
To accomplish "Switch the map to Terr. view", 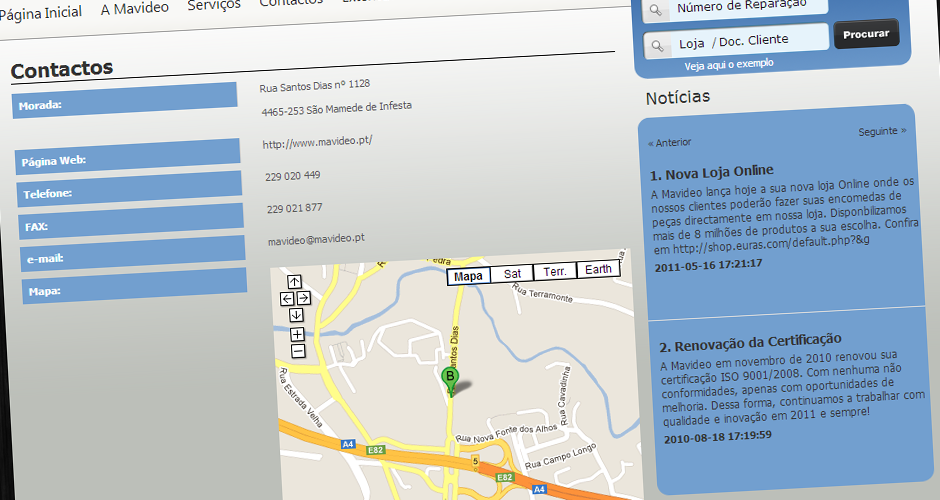I will point(555,272).
